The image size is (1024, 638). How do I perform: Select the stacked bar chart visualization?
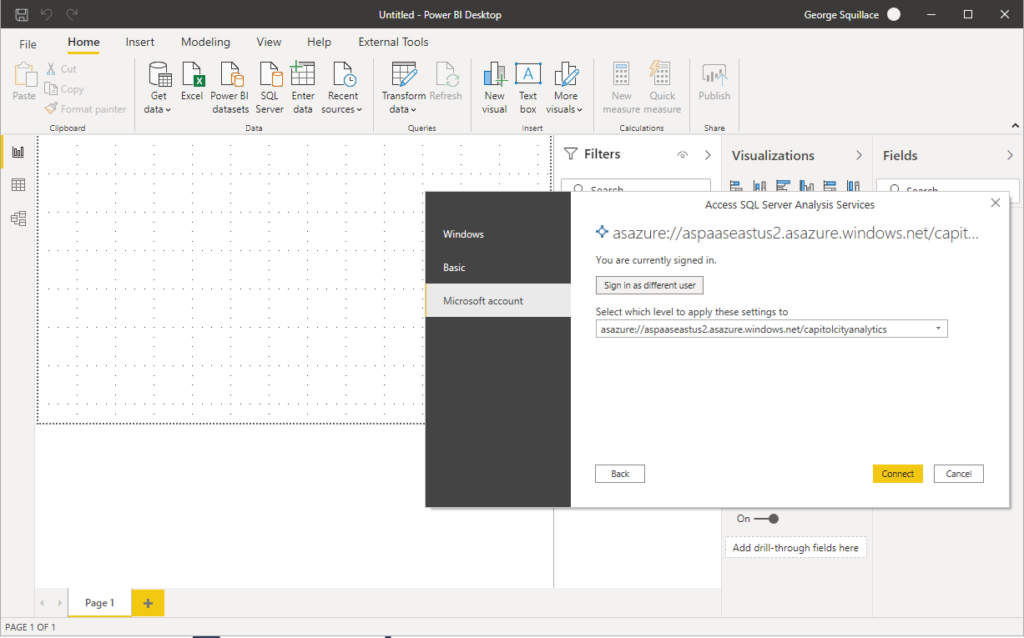coord(735,186)
